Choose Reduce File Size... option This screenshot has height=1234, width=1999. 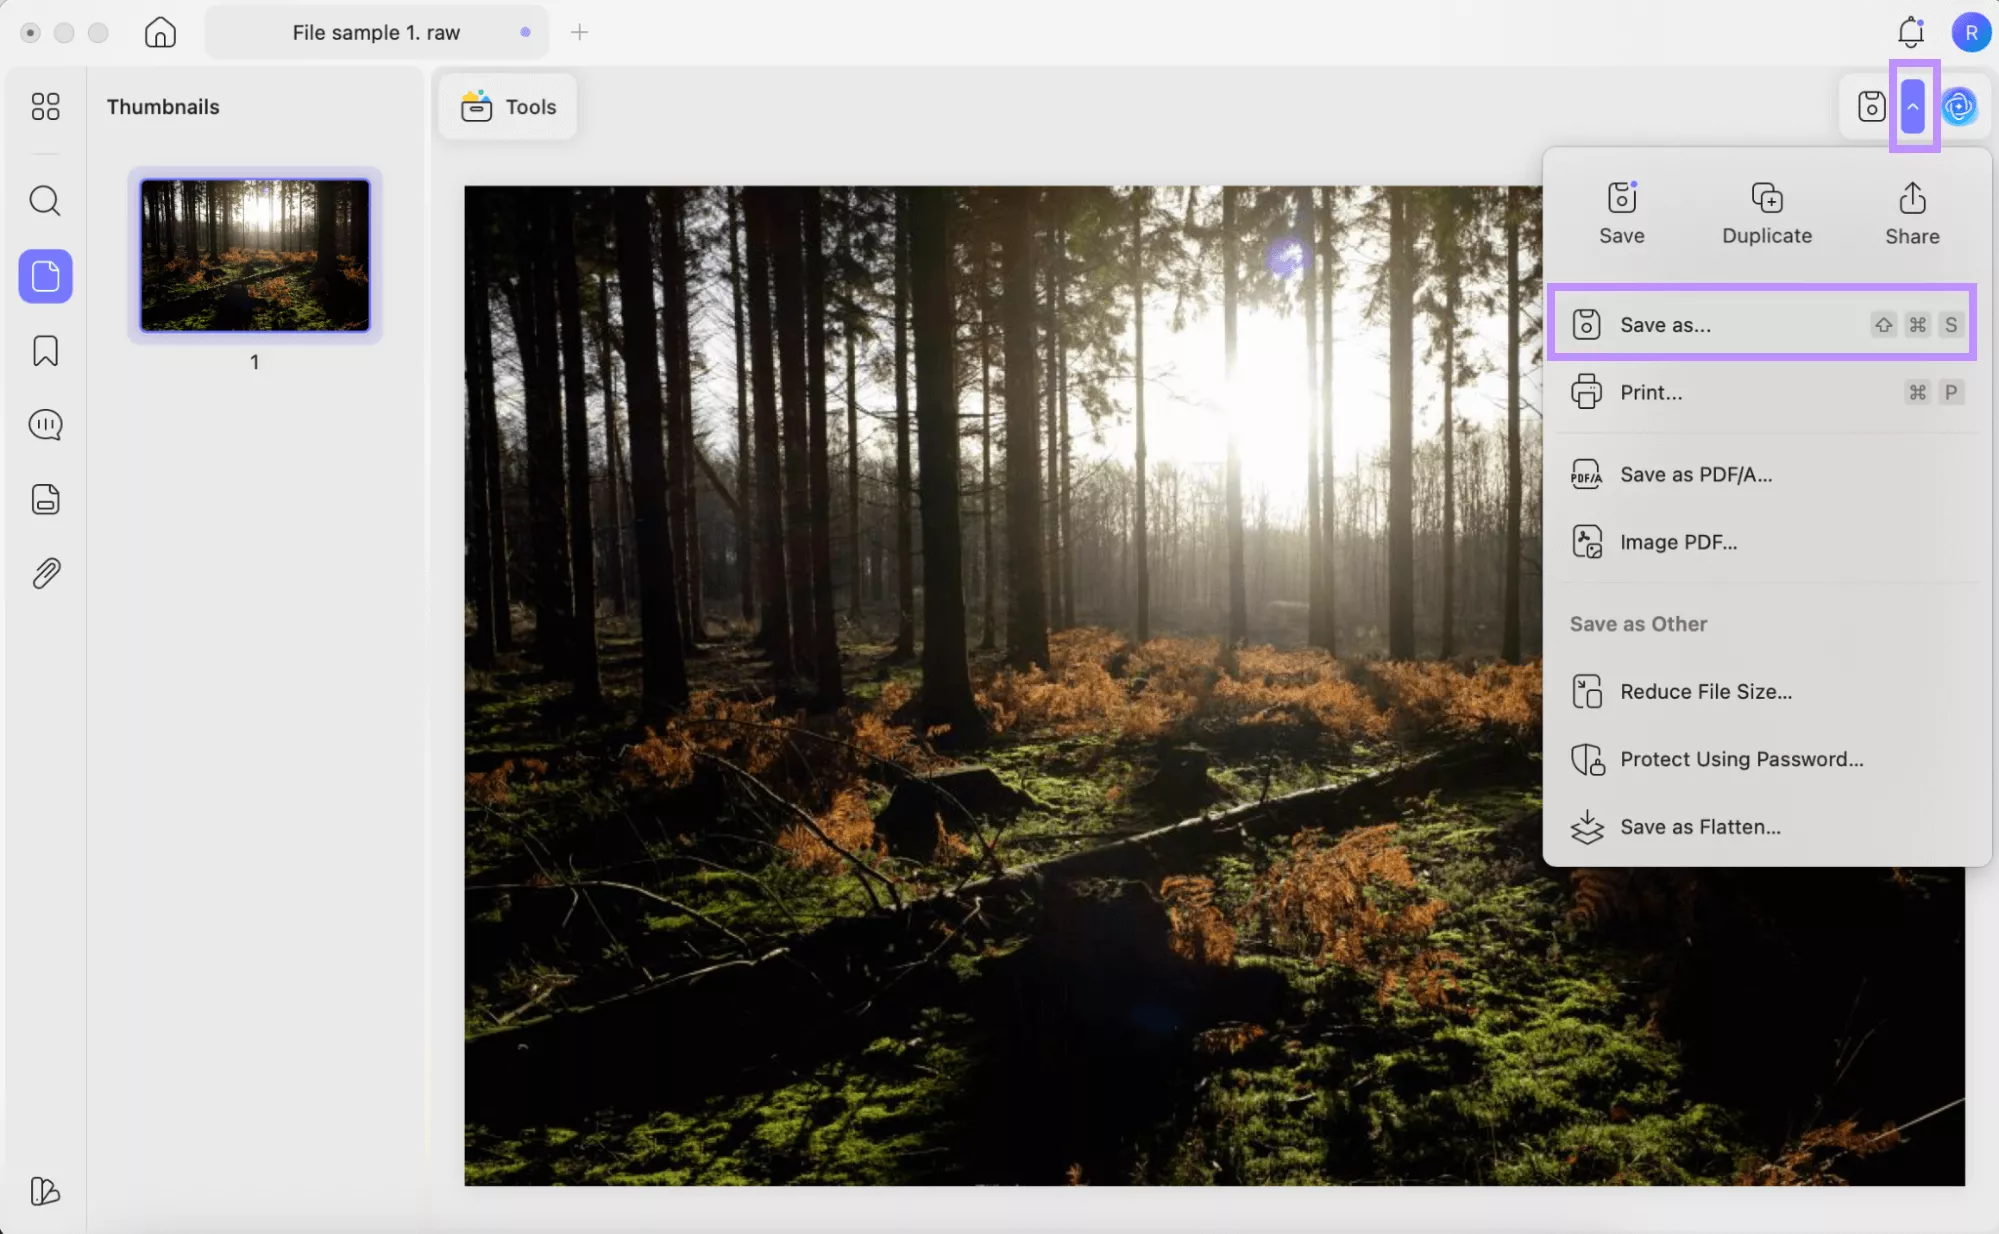1767,691
